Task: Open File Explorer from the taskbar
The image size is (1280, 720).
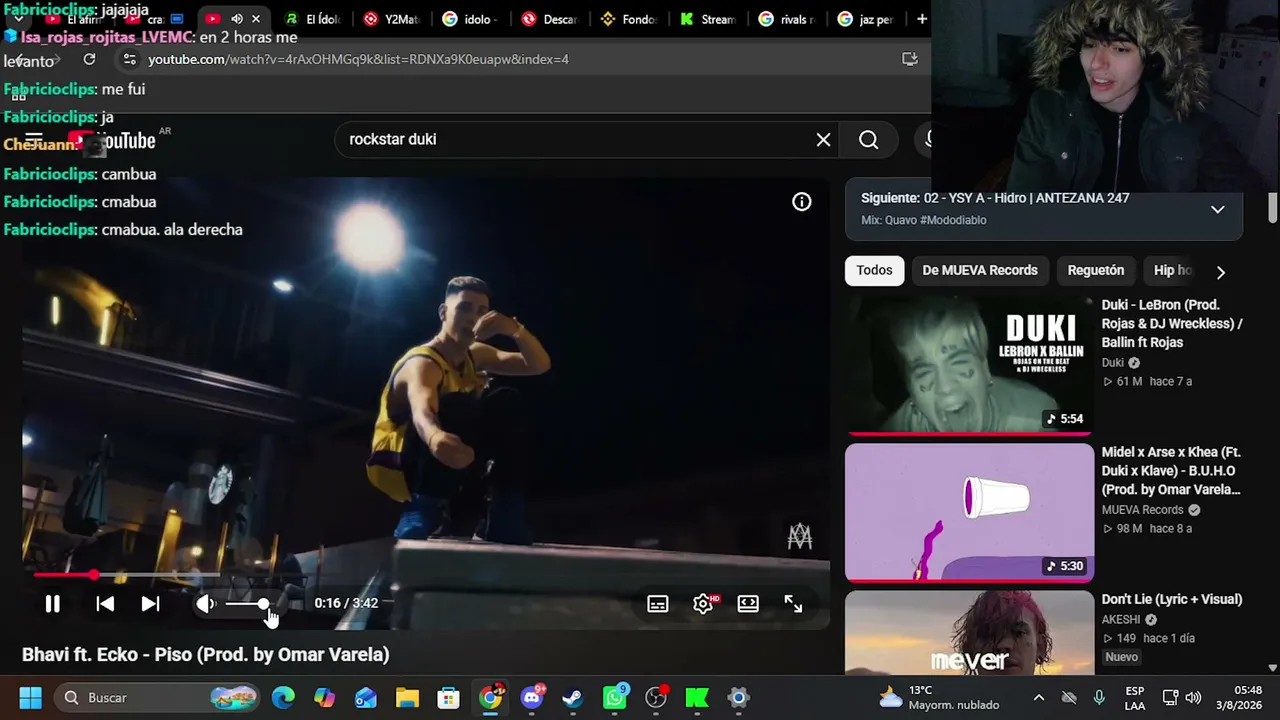Action: [x=407, y=698]
